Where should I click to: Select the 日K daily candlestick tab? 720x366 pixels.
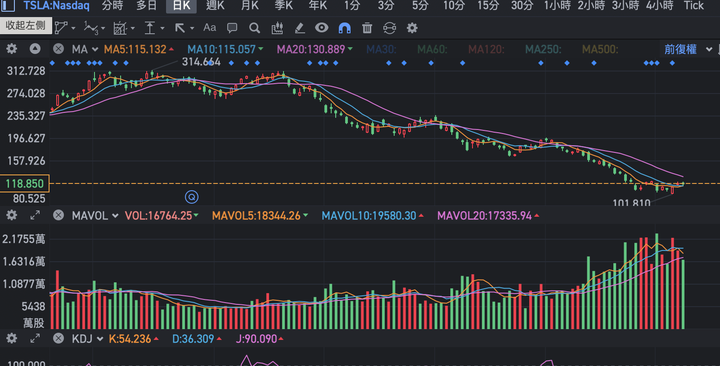point(181,6)
